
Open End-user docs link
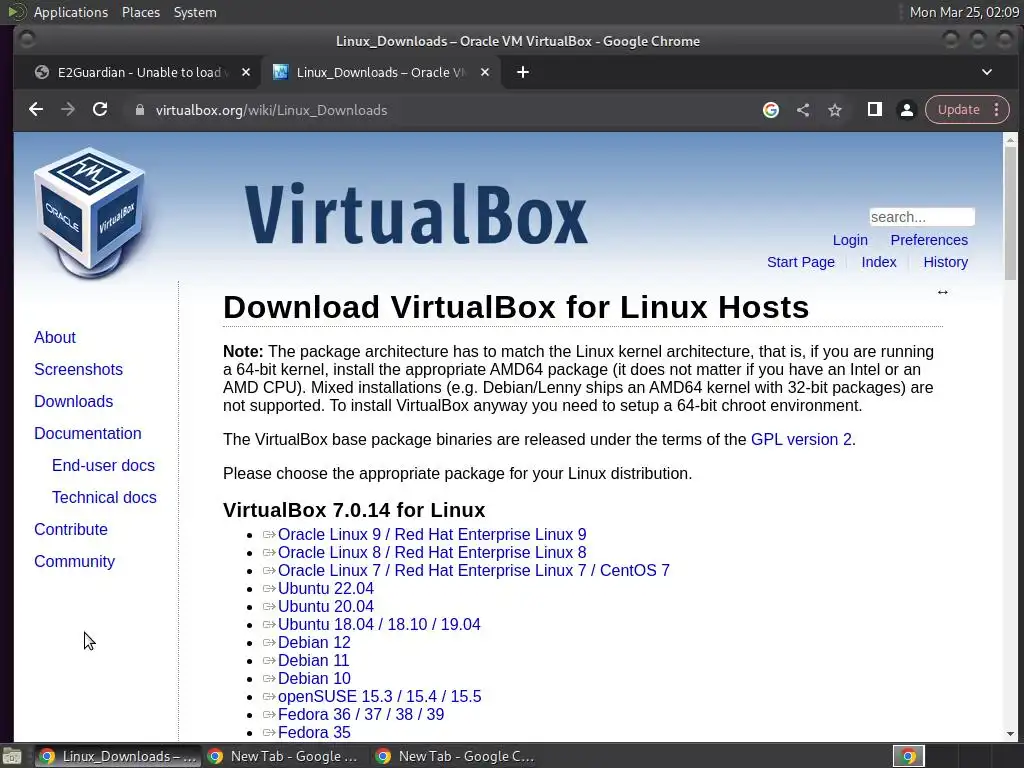103,466
